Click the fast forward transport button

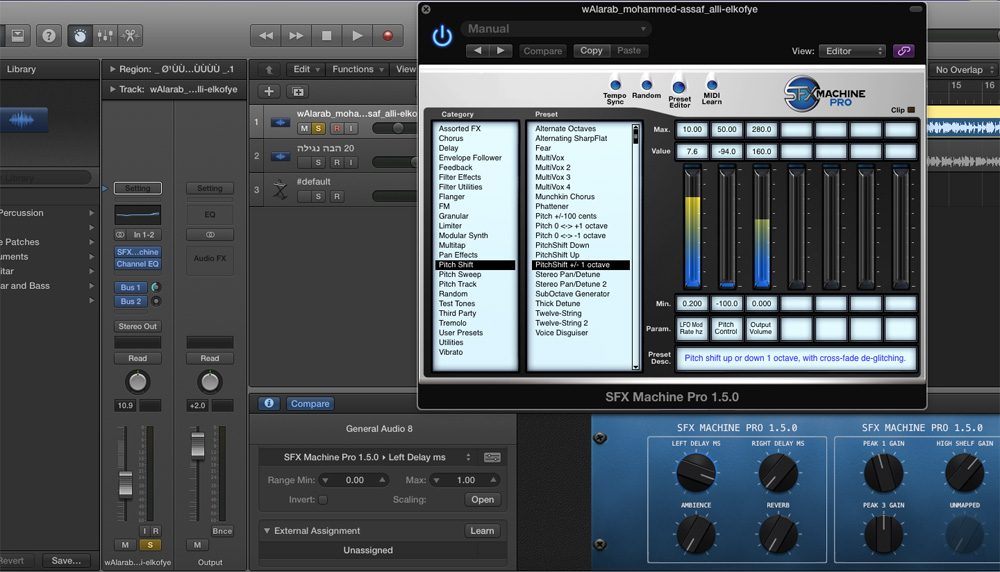tap(296, 36)
